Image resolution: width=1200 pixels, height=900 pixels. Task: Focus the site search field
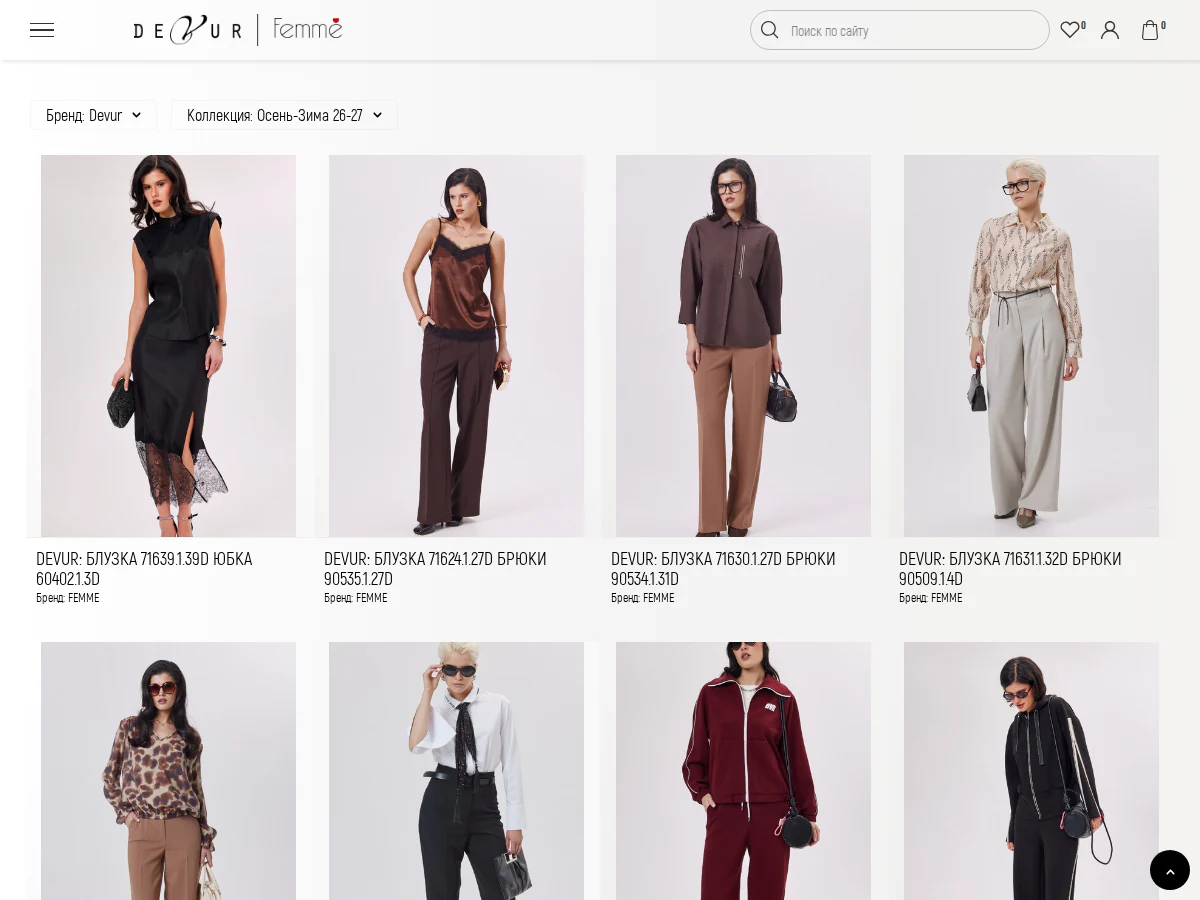tap(900, 30)
